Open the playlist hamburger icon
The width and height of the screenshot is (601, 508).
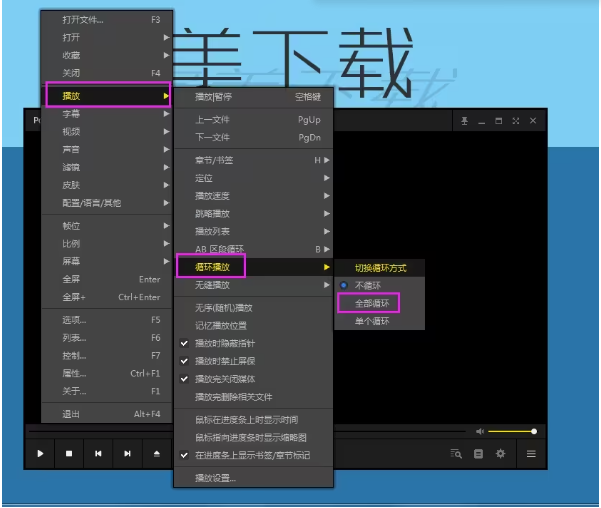click(531, 454)
